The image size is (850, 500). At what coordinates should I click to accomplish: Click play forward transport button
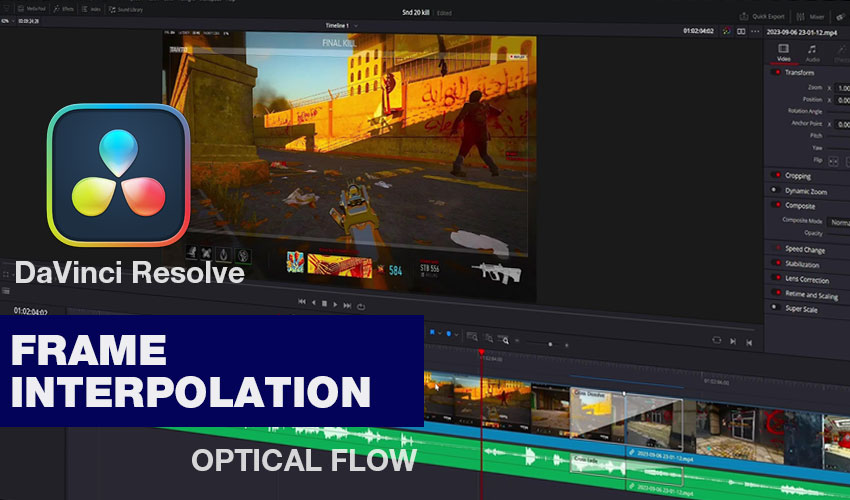tap(335, 305)
